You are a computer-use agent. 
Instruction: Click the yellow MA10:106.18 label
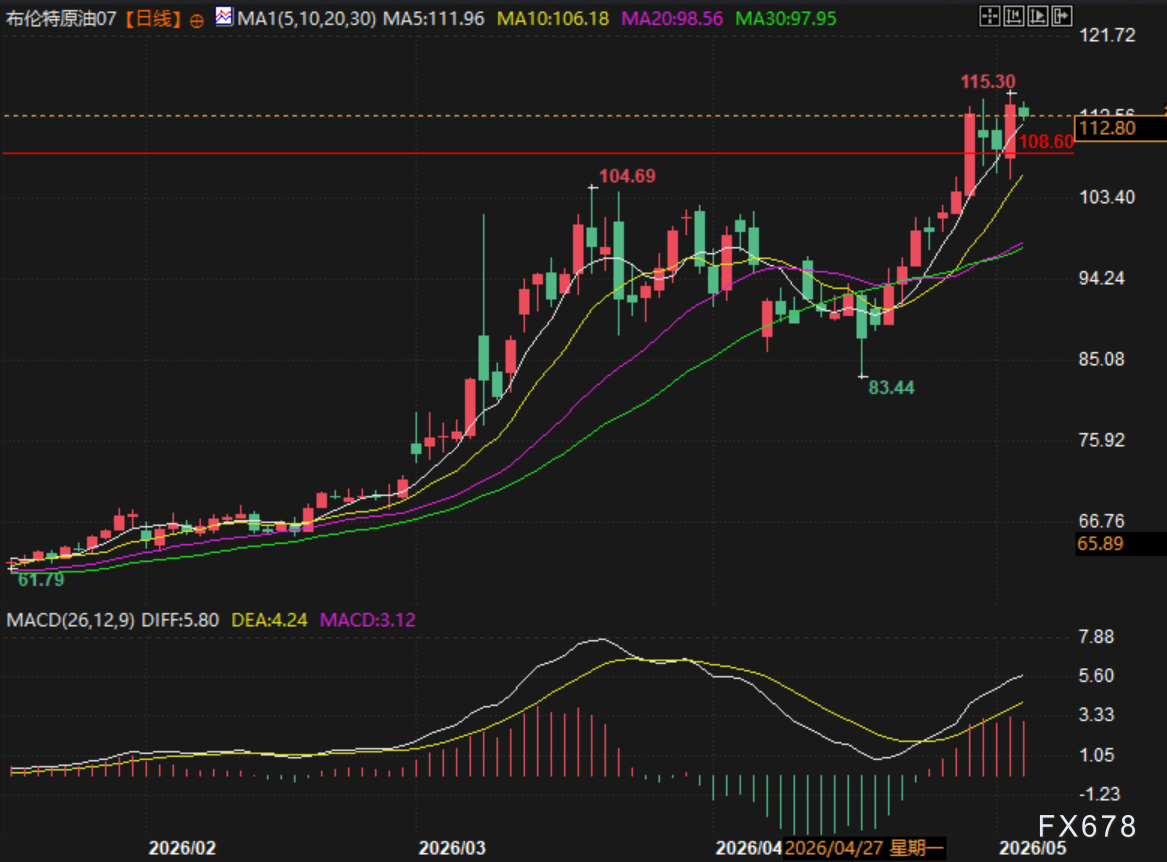pos(552,19)
